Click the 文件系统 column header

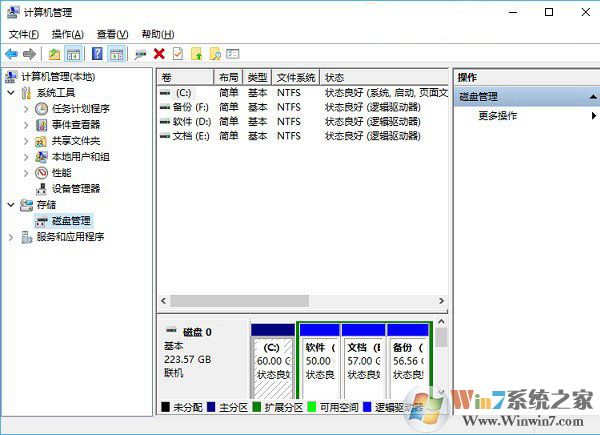pyautogui.click(x=295, y=77)
